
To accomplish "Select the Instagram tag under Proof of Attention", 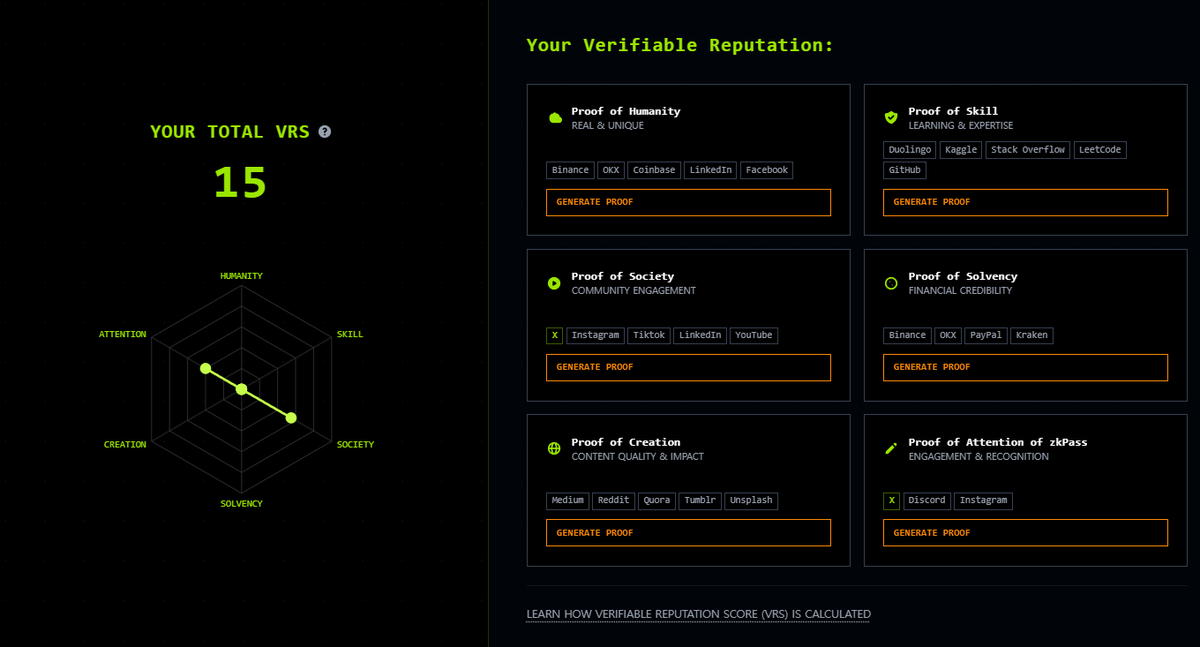I will [983, 500].
